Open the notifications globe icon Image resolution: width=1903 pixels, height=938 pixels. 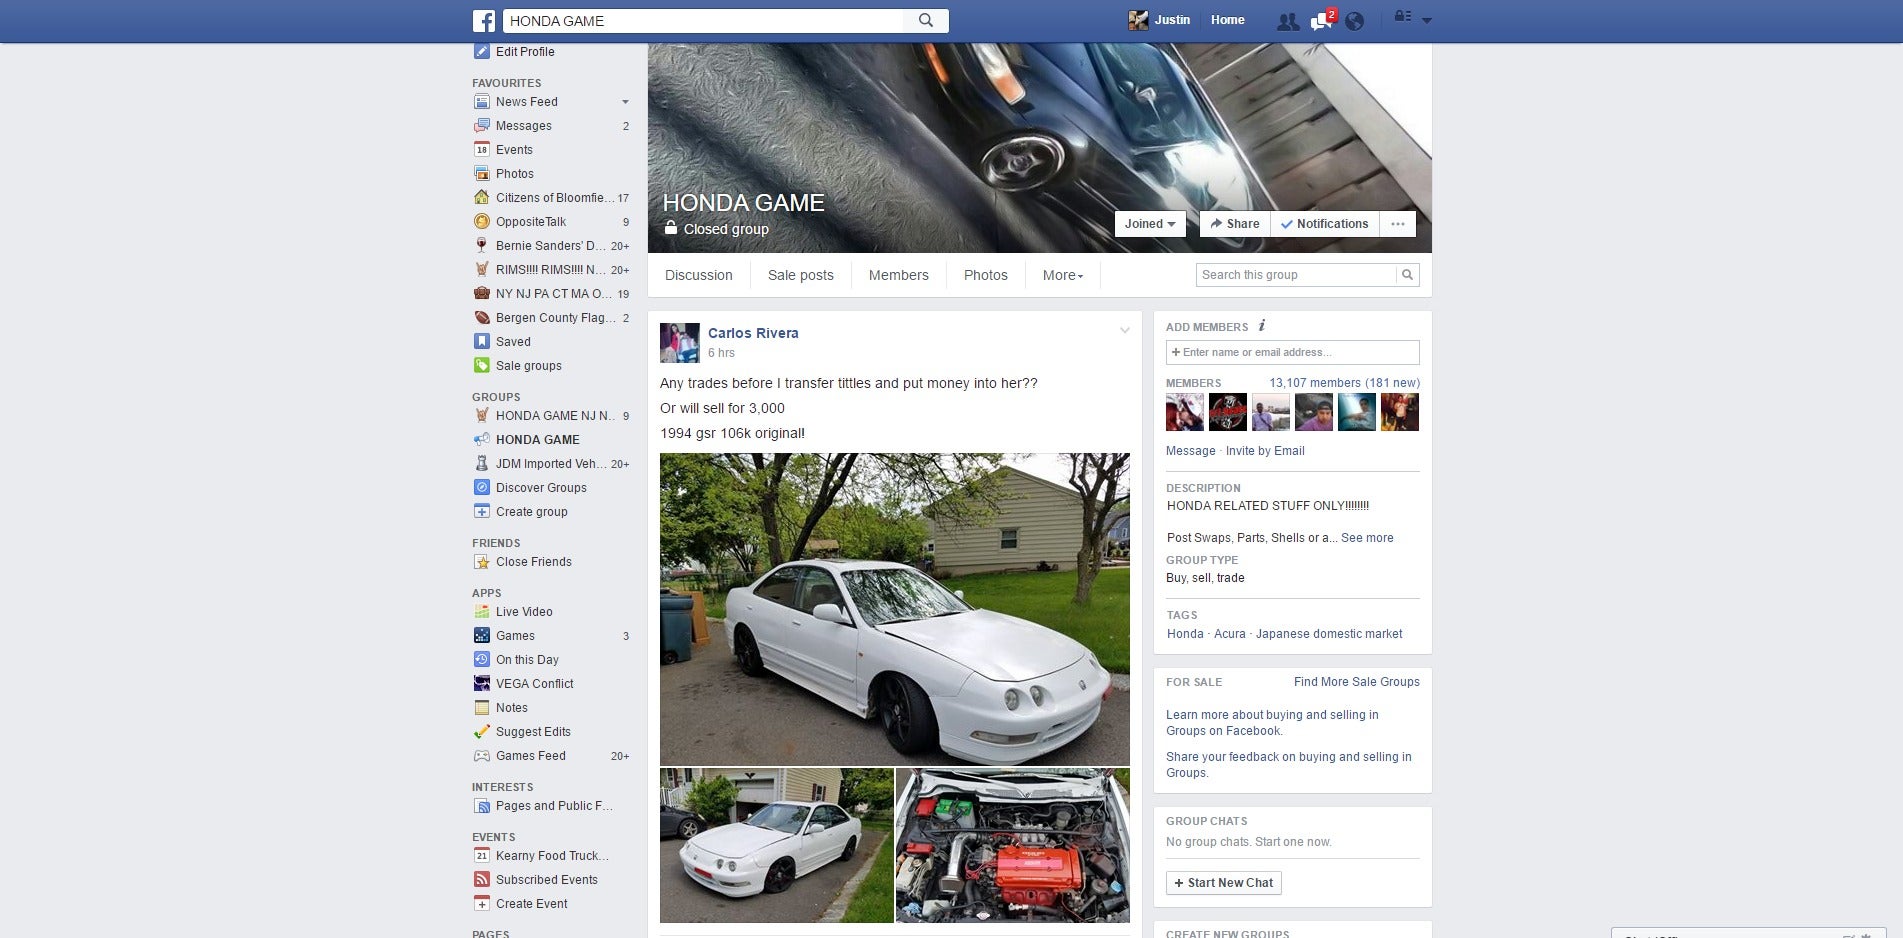(x=1354, y=21)
